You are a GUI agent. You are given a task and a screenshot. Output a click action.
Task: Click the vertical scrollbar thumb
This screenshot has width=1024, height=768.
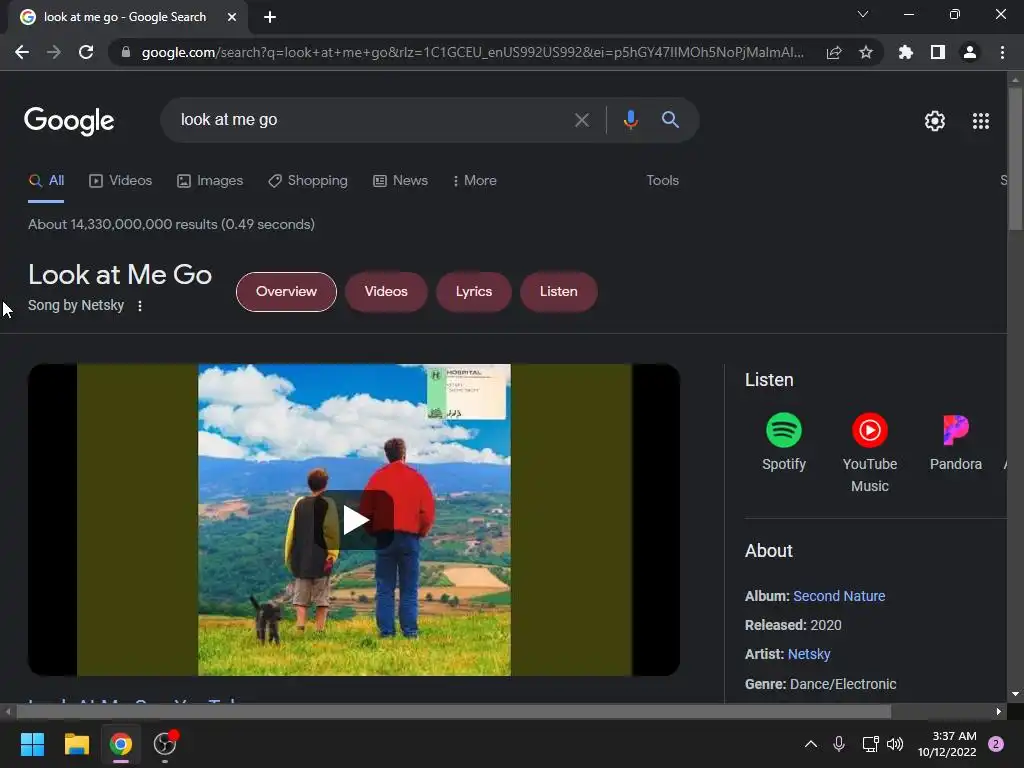1015,159
